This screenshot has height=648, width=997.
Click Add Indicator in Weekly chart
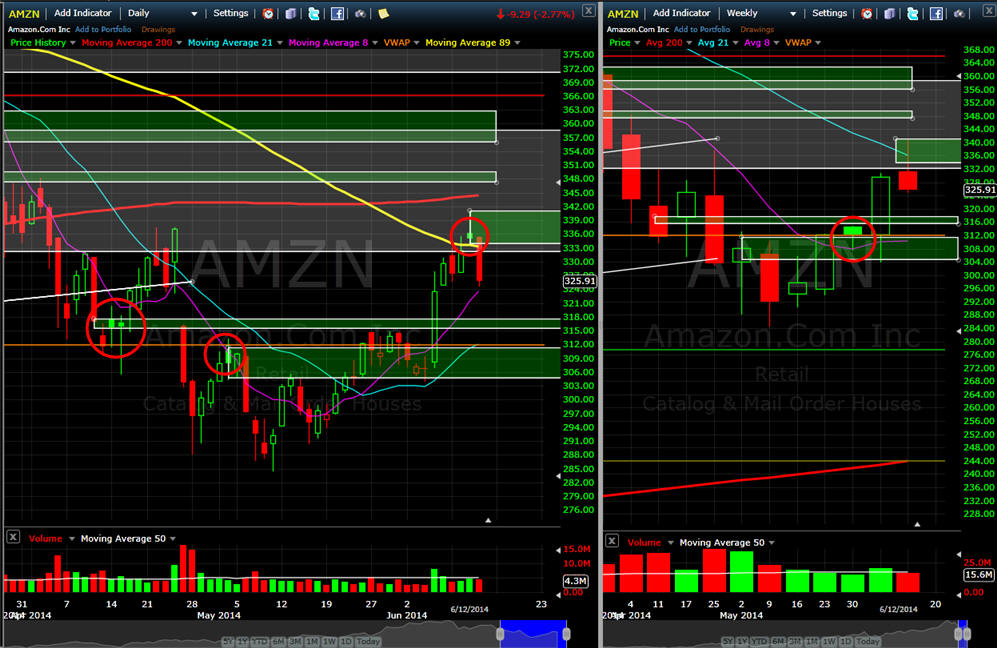tap(682, 13)
